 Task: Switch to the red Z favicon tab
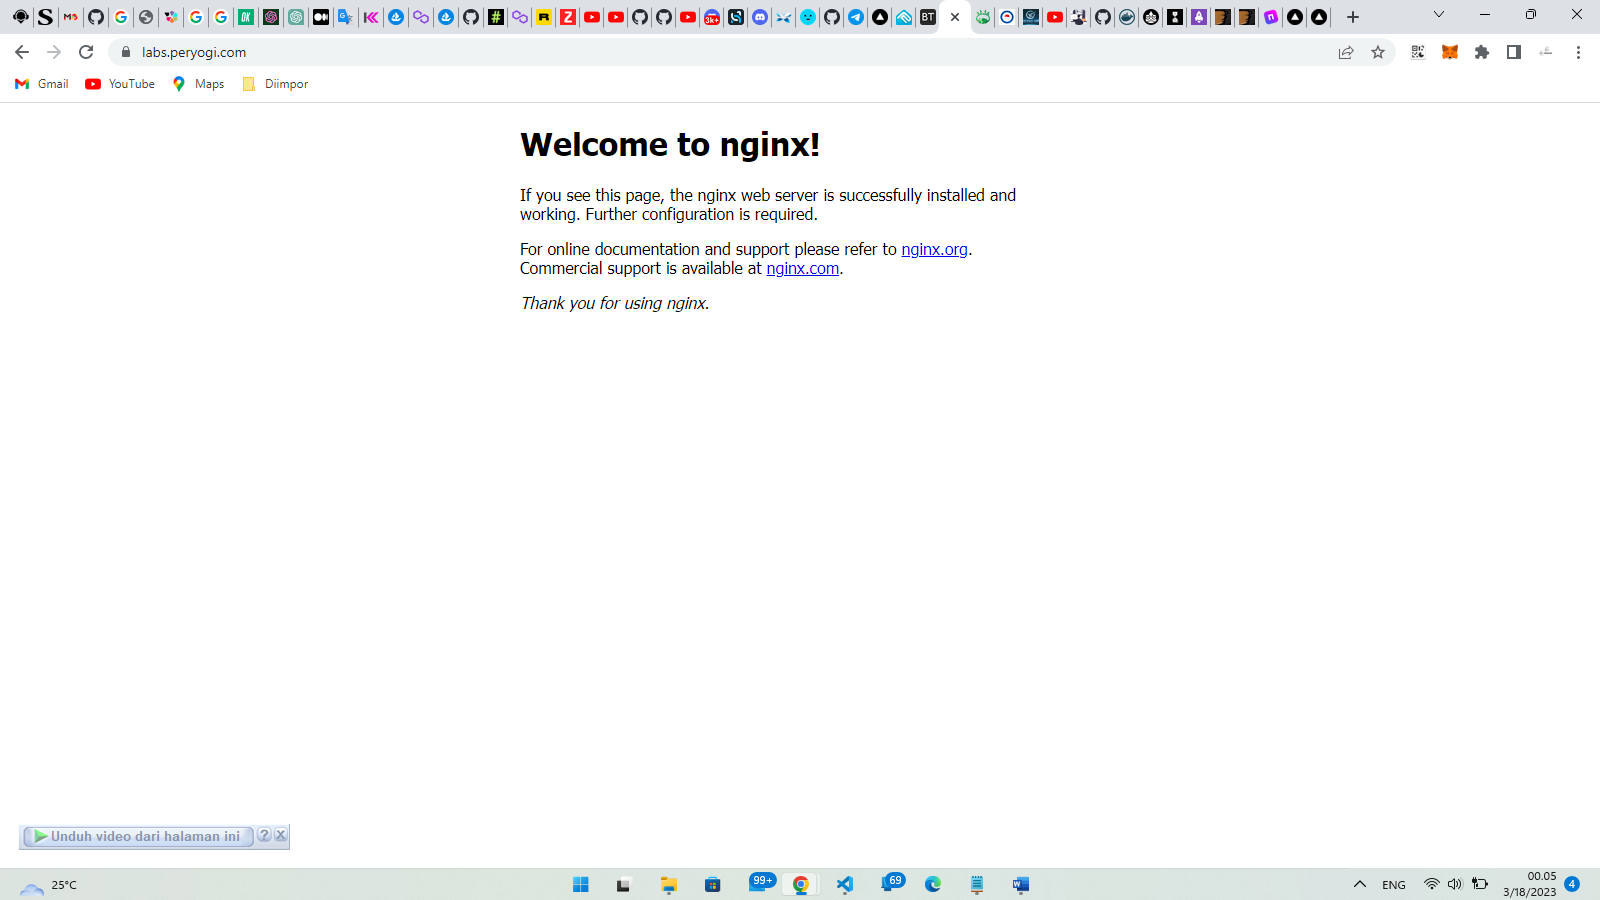coord(568,17)
